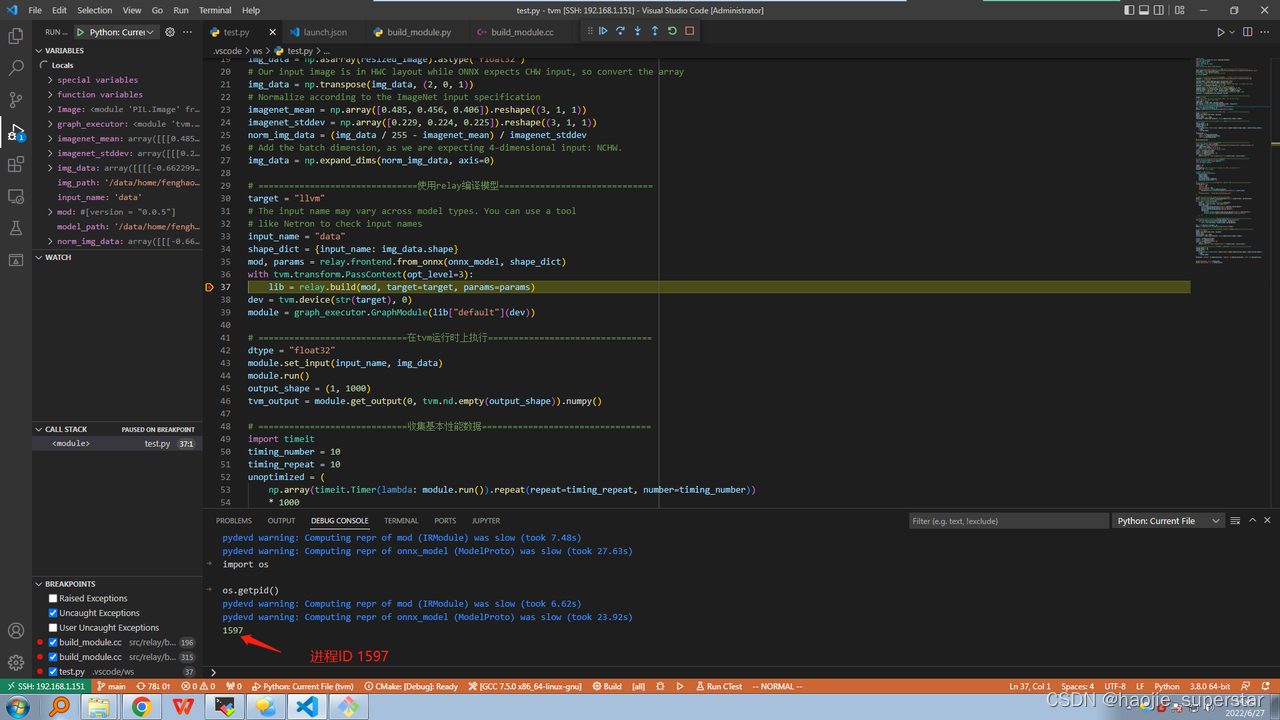Click Step Over in the debug toolbar
This screenshot has width=1280, height=720.
point(620,31)
